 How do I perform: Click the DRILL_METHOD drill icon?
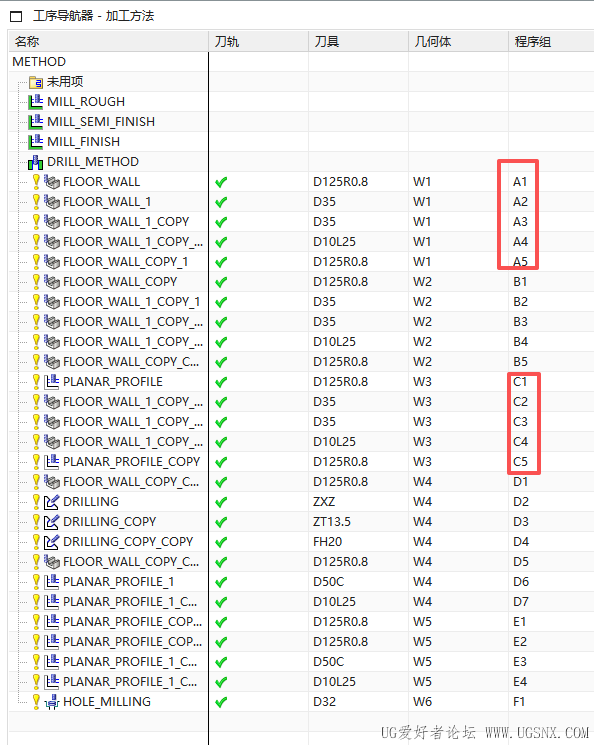pos(36,162)
